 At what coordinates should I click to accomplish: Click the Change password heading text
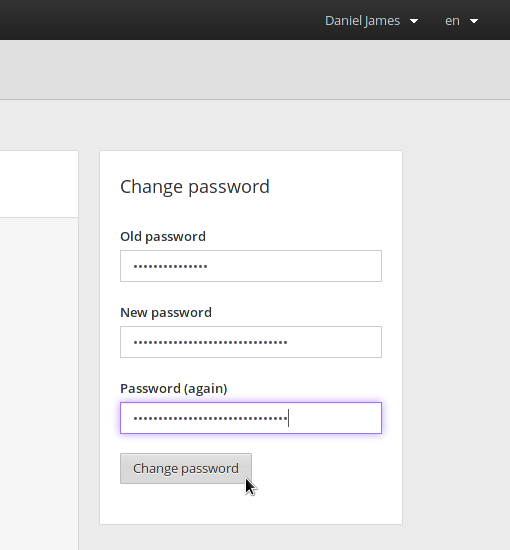[195, 187]
